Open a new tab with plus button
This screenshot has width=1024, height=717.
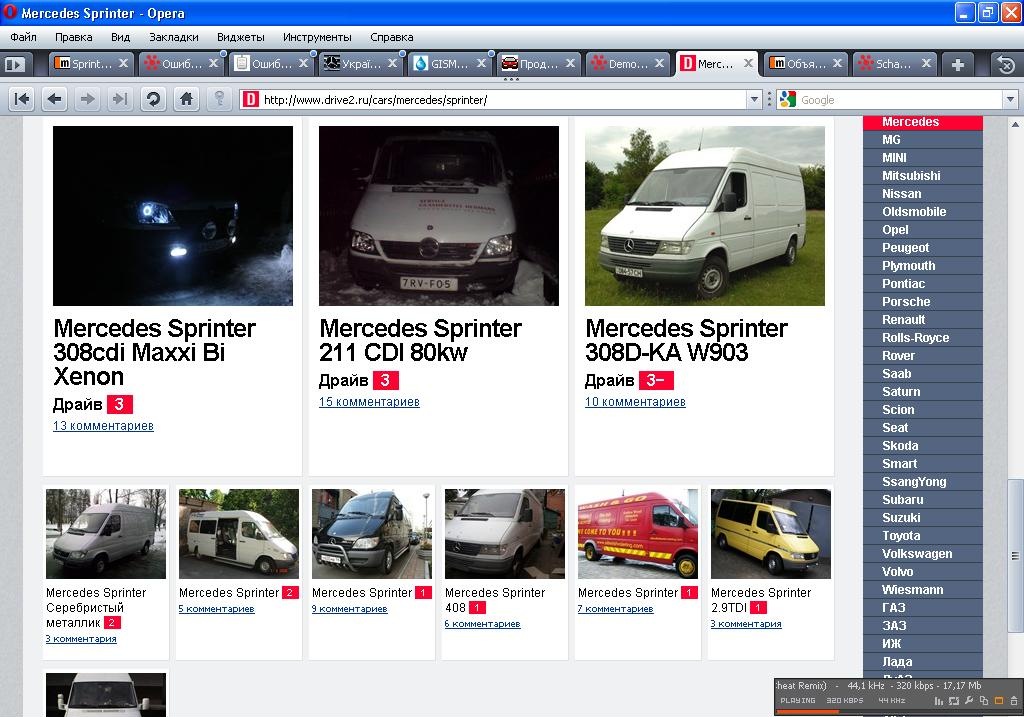pyautogui.click(x=957, y=65)
